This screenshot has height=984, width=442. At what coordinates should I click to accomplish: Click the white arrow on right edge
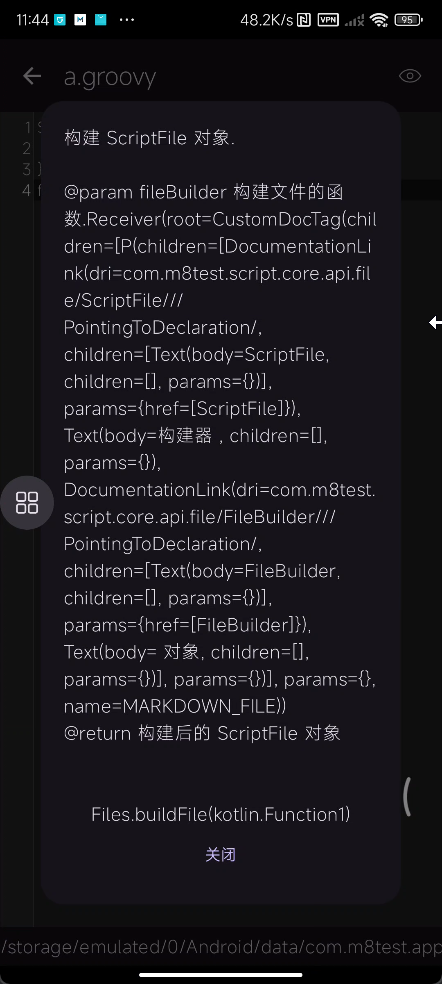click(x=435, y=323)
